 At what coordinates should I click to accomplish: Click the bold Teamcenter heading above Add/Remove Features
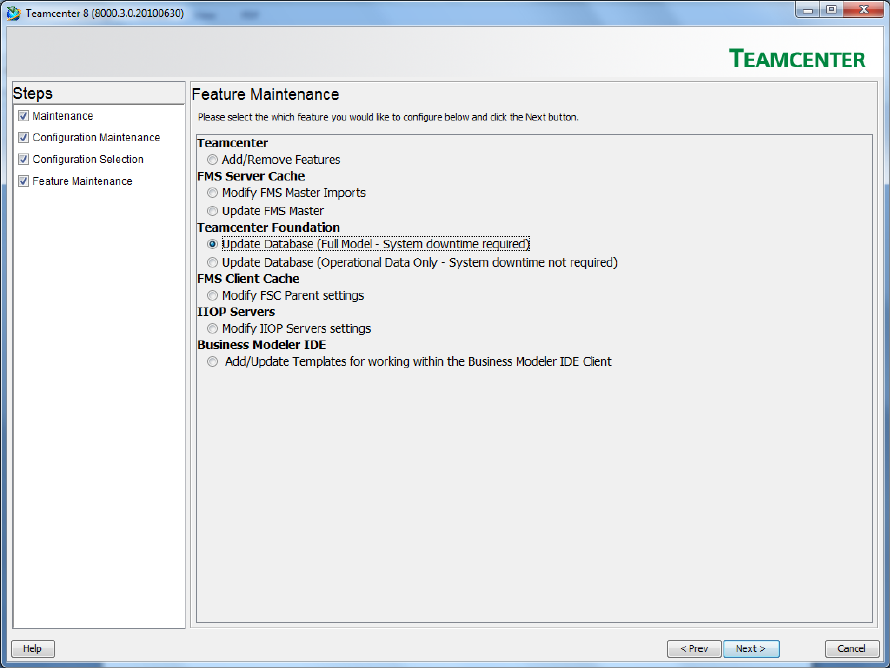[233, 143]
